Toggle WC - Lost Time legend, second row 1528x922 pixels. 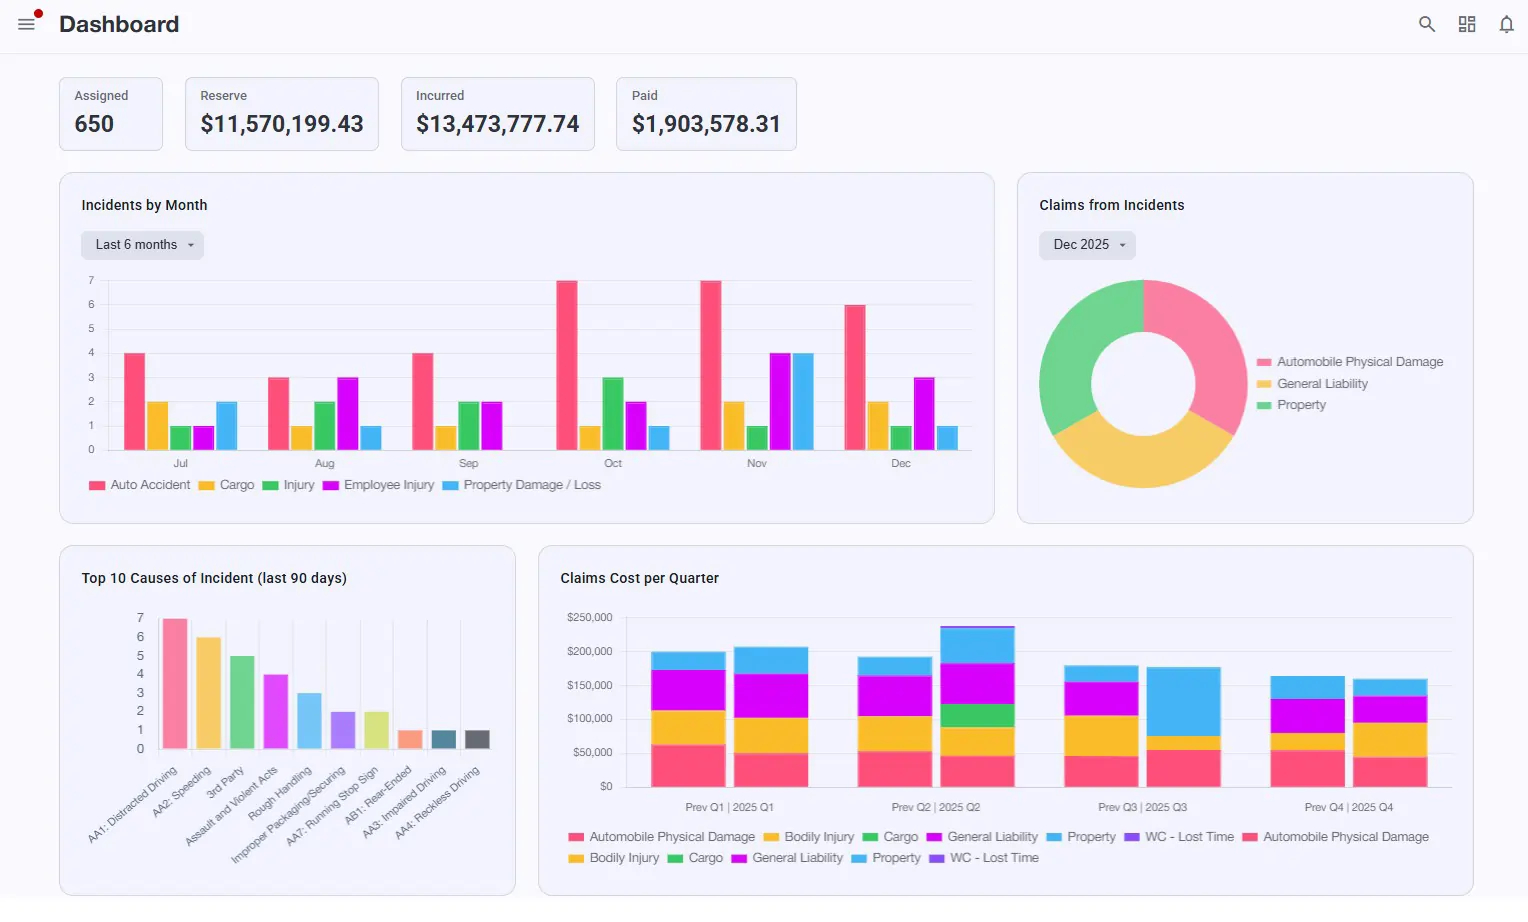(x=984, y=858)
